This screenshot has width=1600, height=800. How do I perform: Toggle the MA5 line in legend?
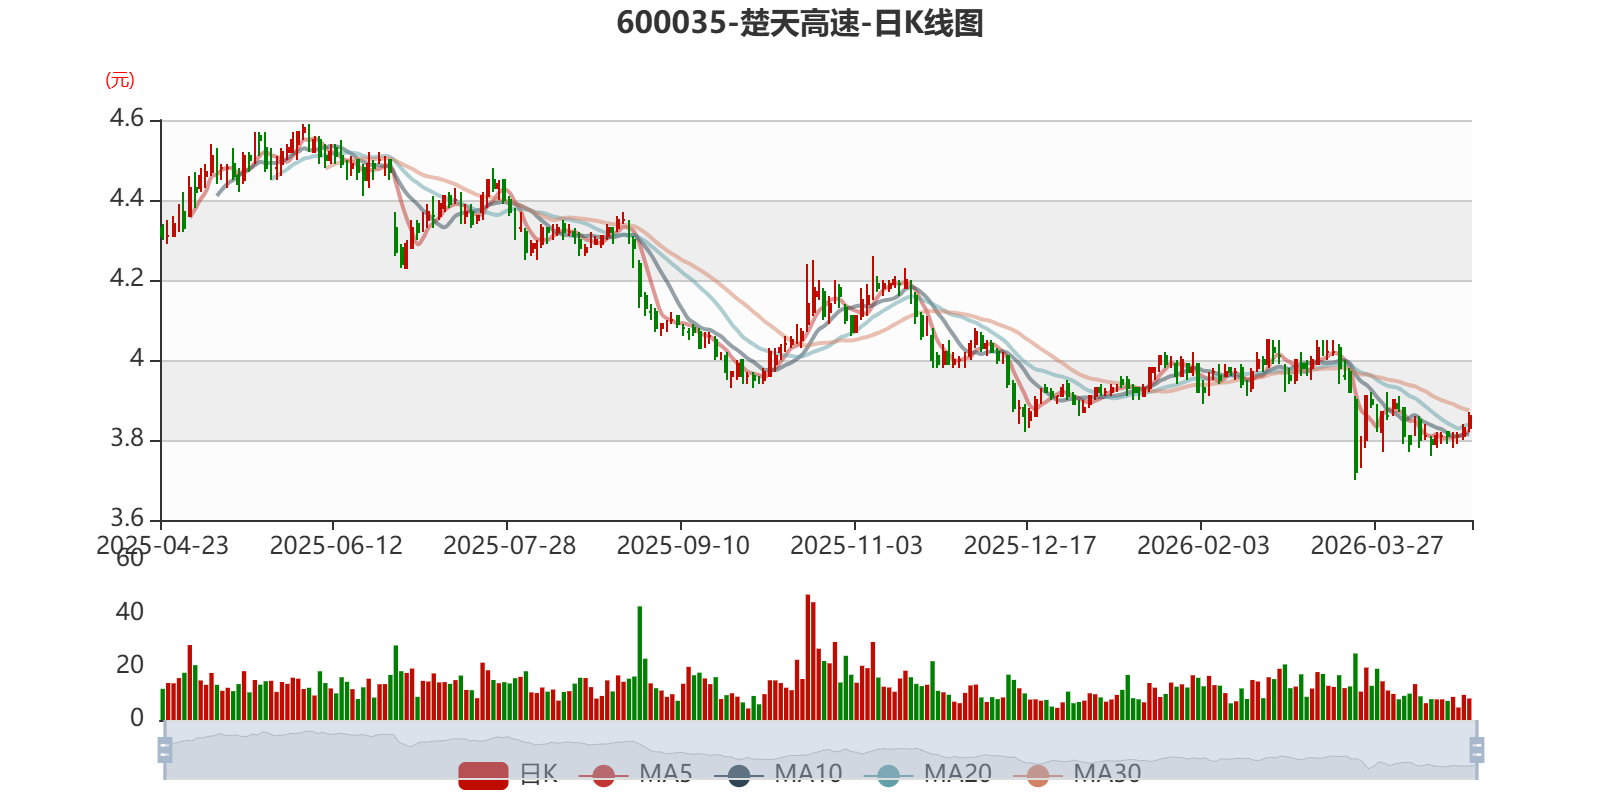[x=635, y=774]
